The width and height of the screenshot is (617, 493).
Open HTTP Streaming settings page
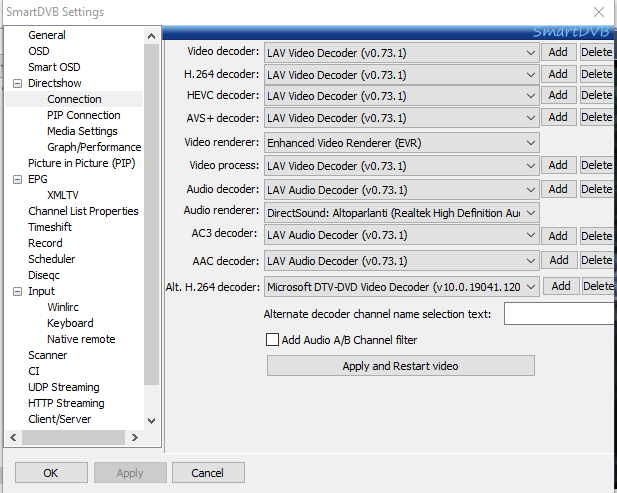pyautogui.click(x=67, y=404)
